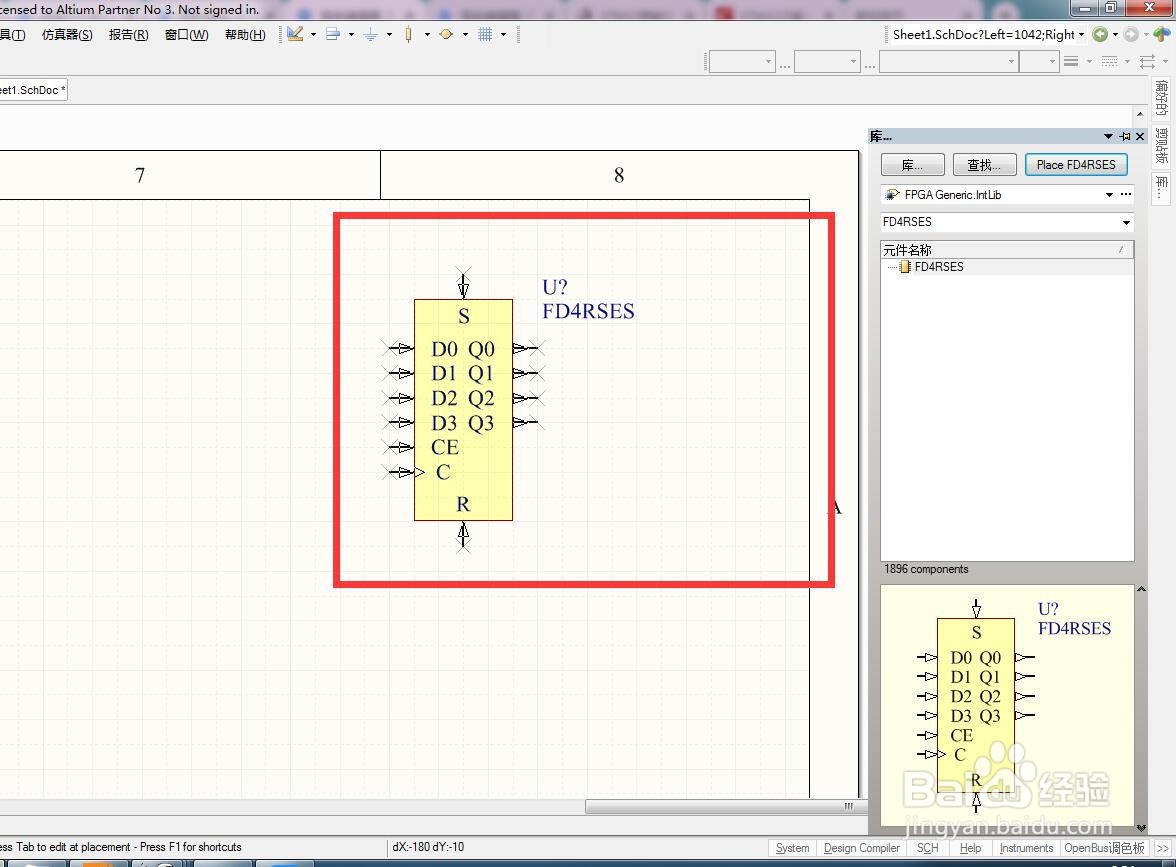The height and width of the screenshot is (867, 1176).
Task: Open the 库... side panel tab
Action: pyautogui.click(x=1162, y=188)
